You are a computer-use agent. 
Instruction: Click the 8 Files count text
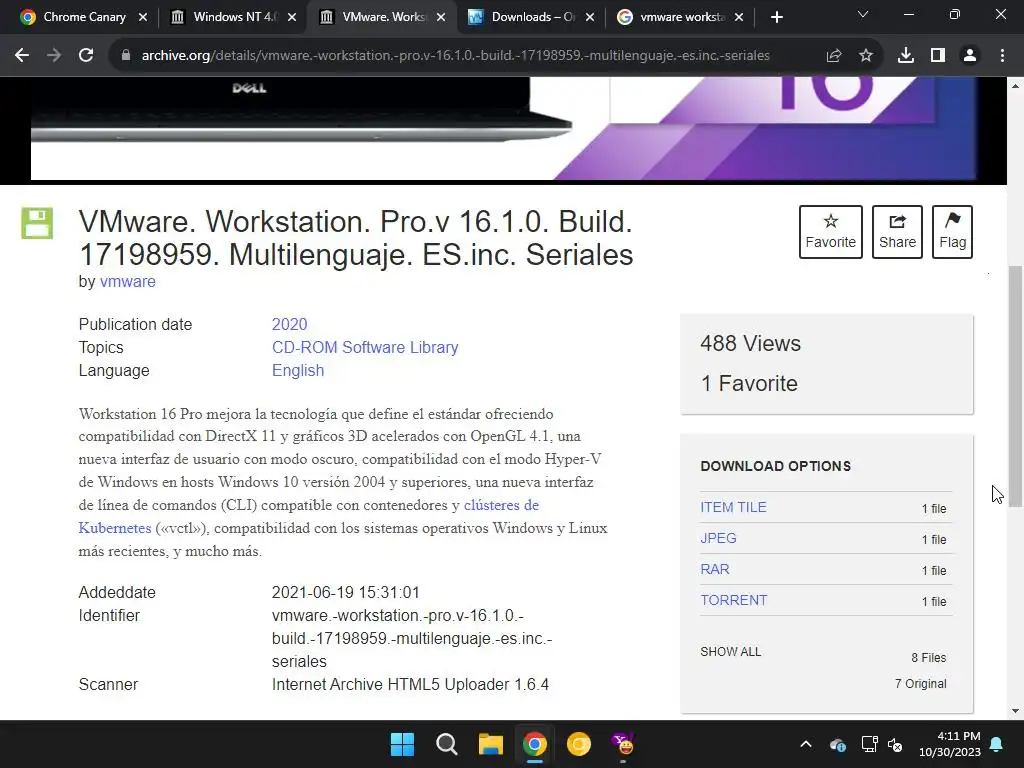click(929, 658)
